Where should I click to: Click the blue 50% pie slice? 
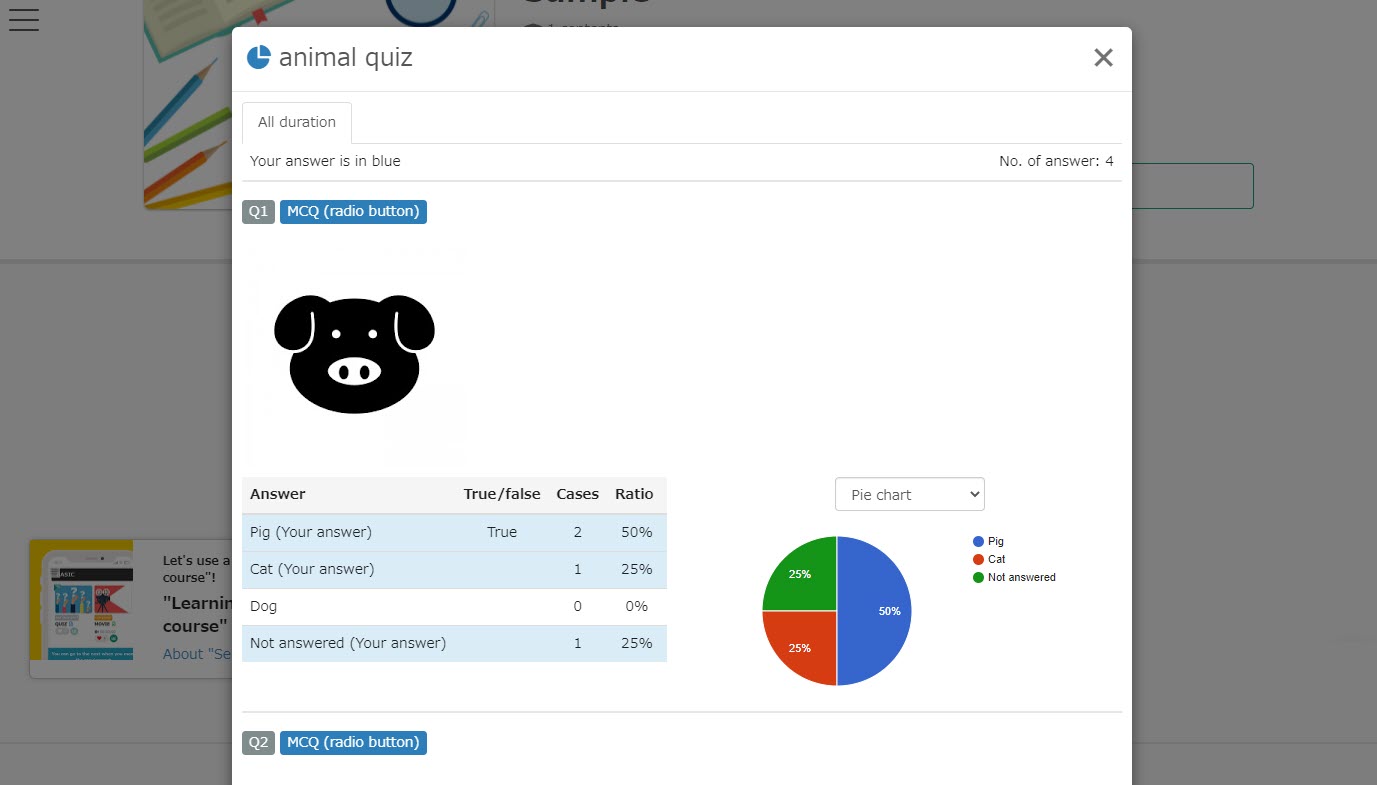point(875,611)
